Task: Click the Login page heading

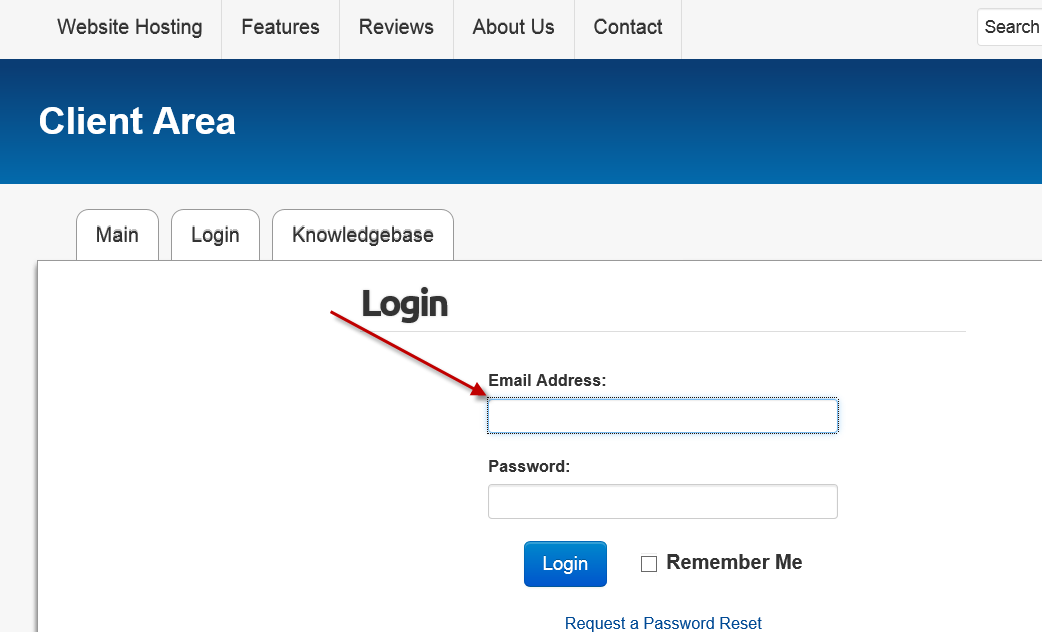Action: tap(405, 304)
